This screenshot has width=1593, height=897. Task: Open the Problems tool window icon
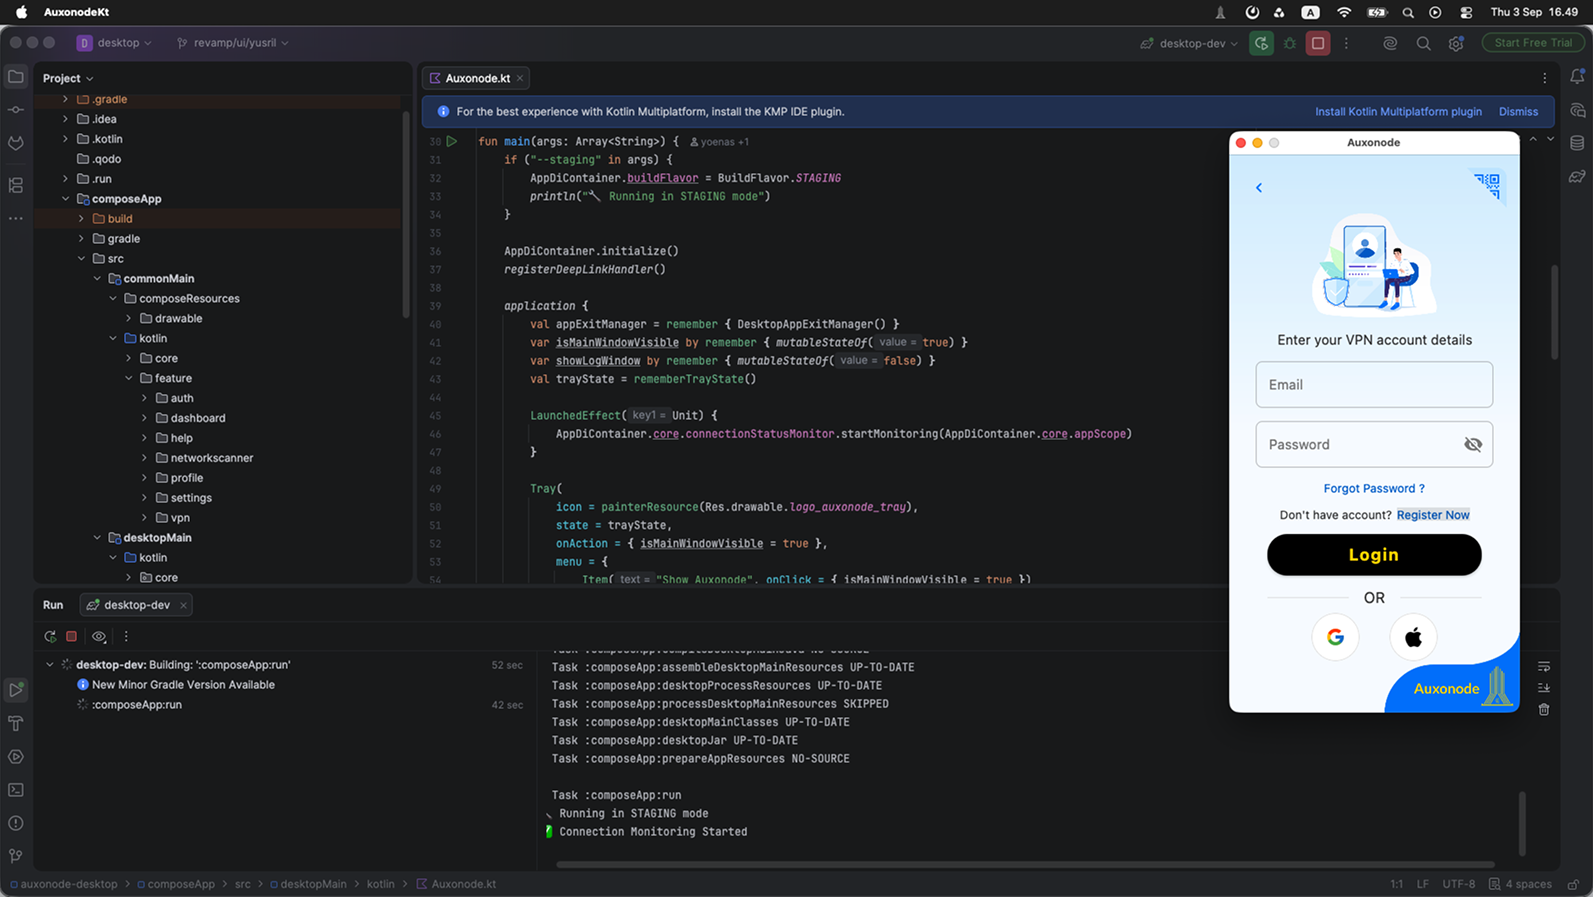coord(16,823)
